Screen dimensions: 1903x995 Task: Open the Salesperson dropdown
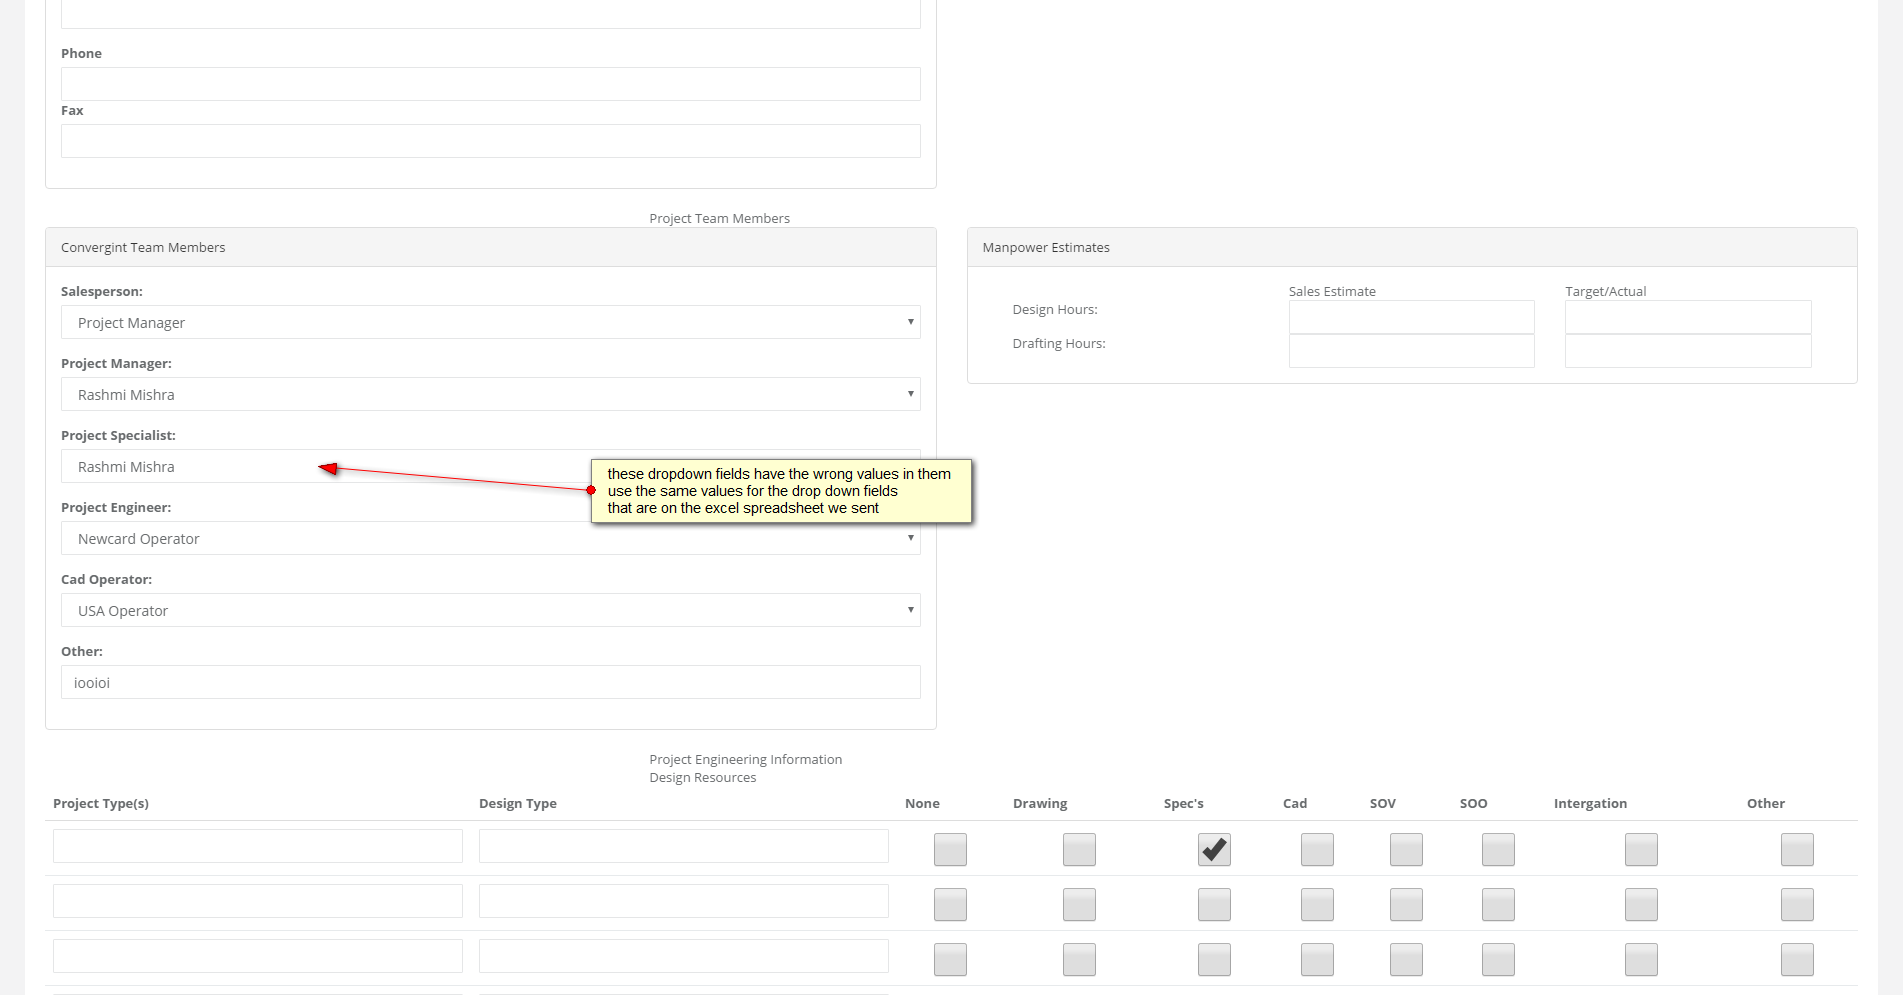tap(490, 322)
